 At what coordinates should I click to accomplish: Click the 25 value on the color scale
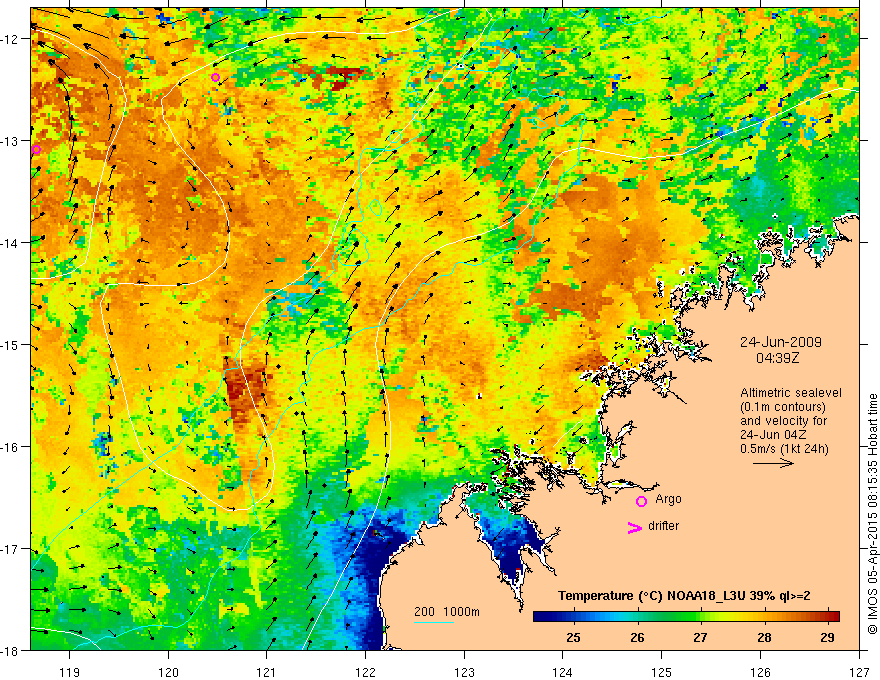573,637
